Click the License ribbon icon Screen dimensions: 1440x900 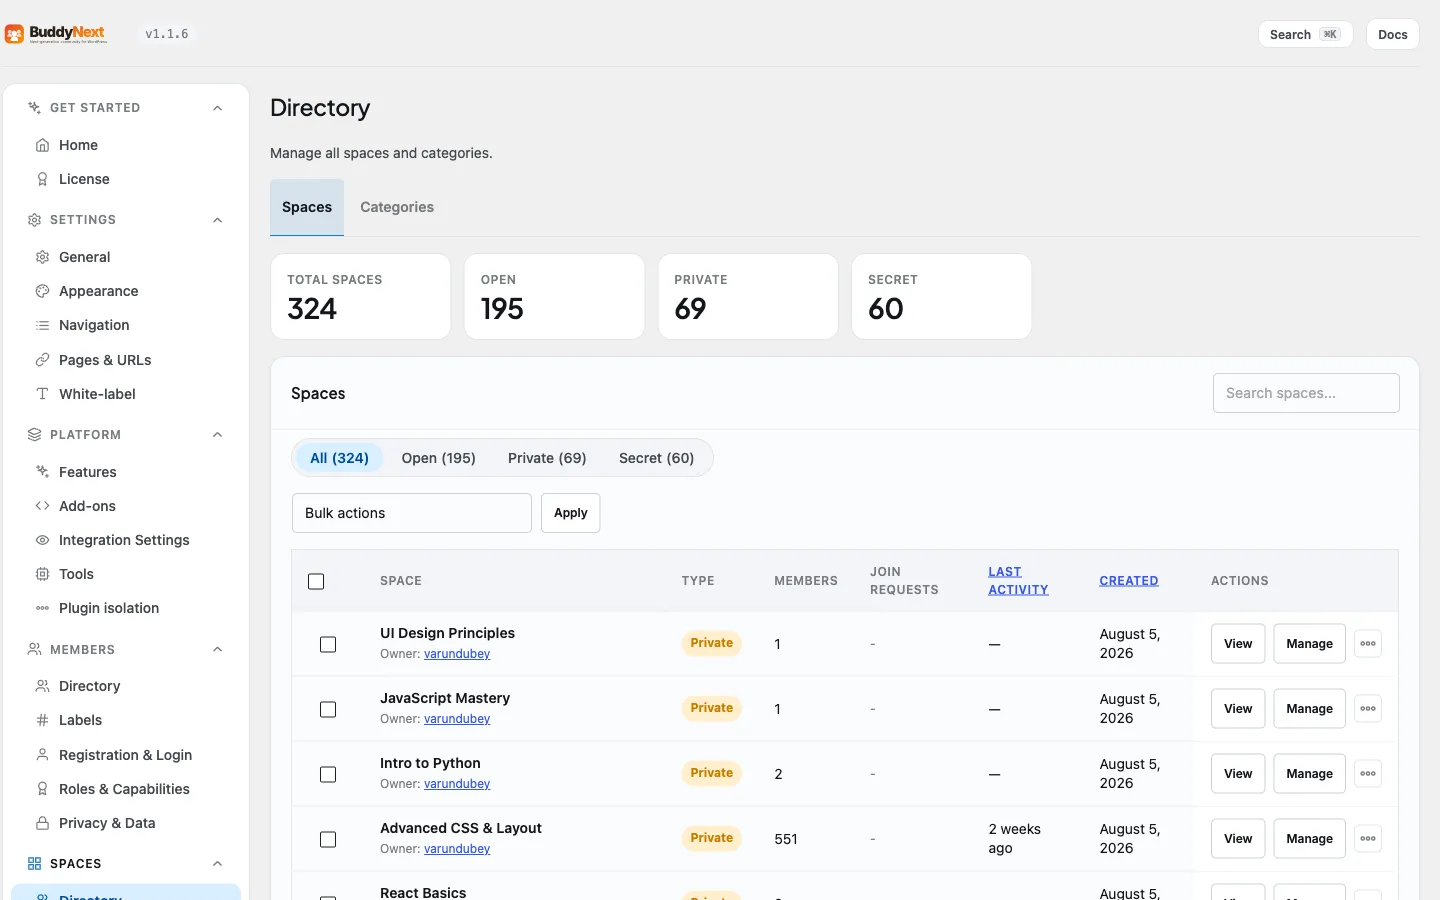point(42,179)
